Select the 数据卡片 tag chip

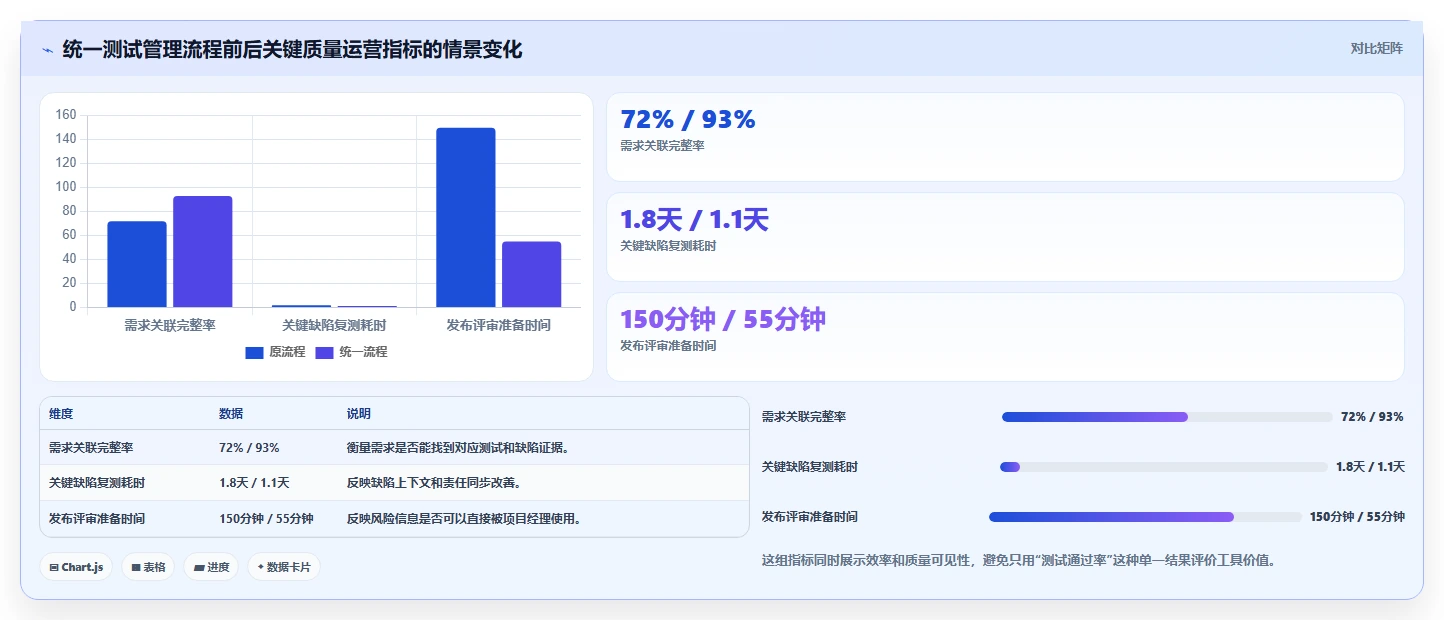click(284, 567)
